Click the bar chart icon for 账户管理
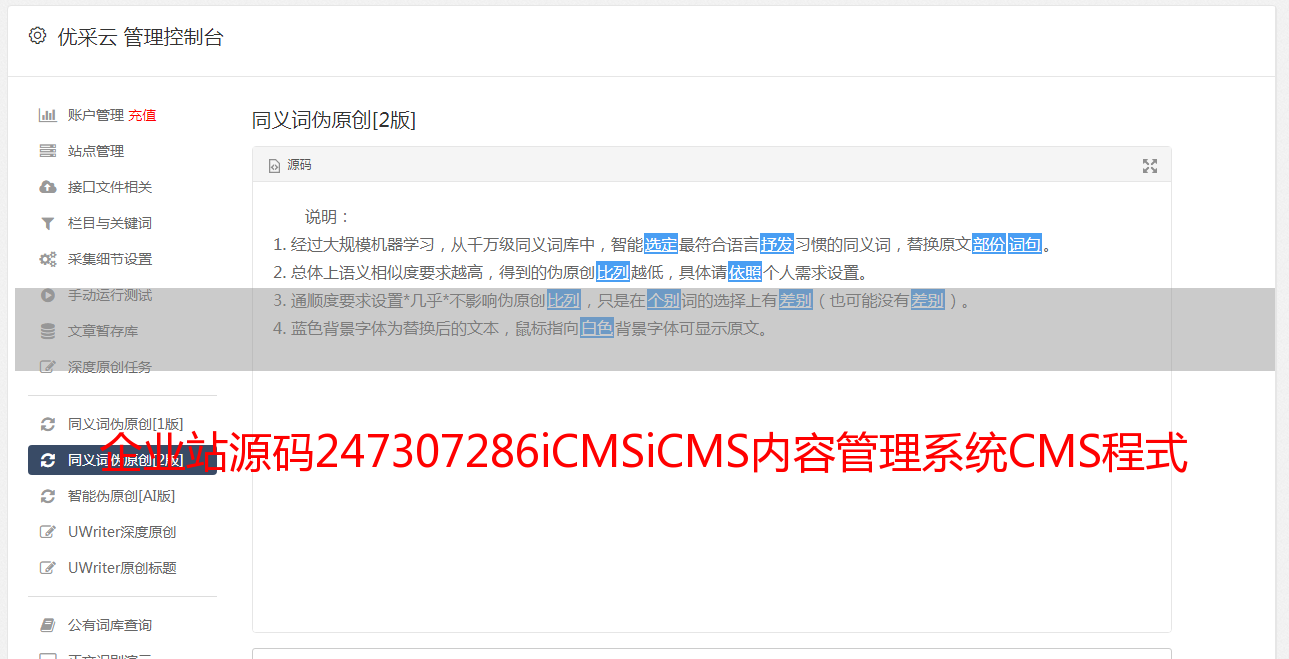Screen dimensions: 1289x659 coord(47,115)
